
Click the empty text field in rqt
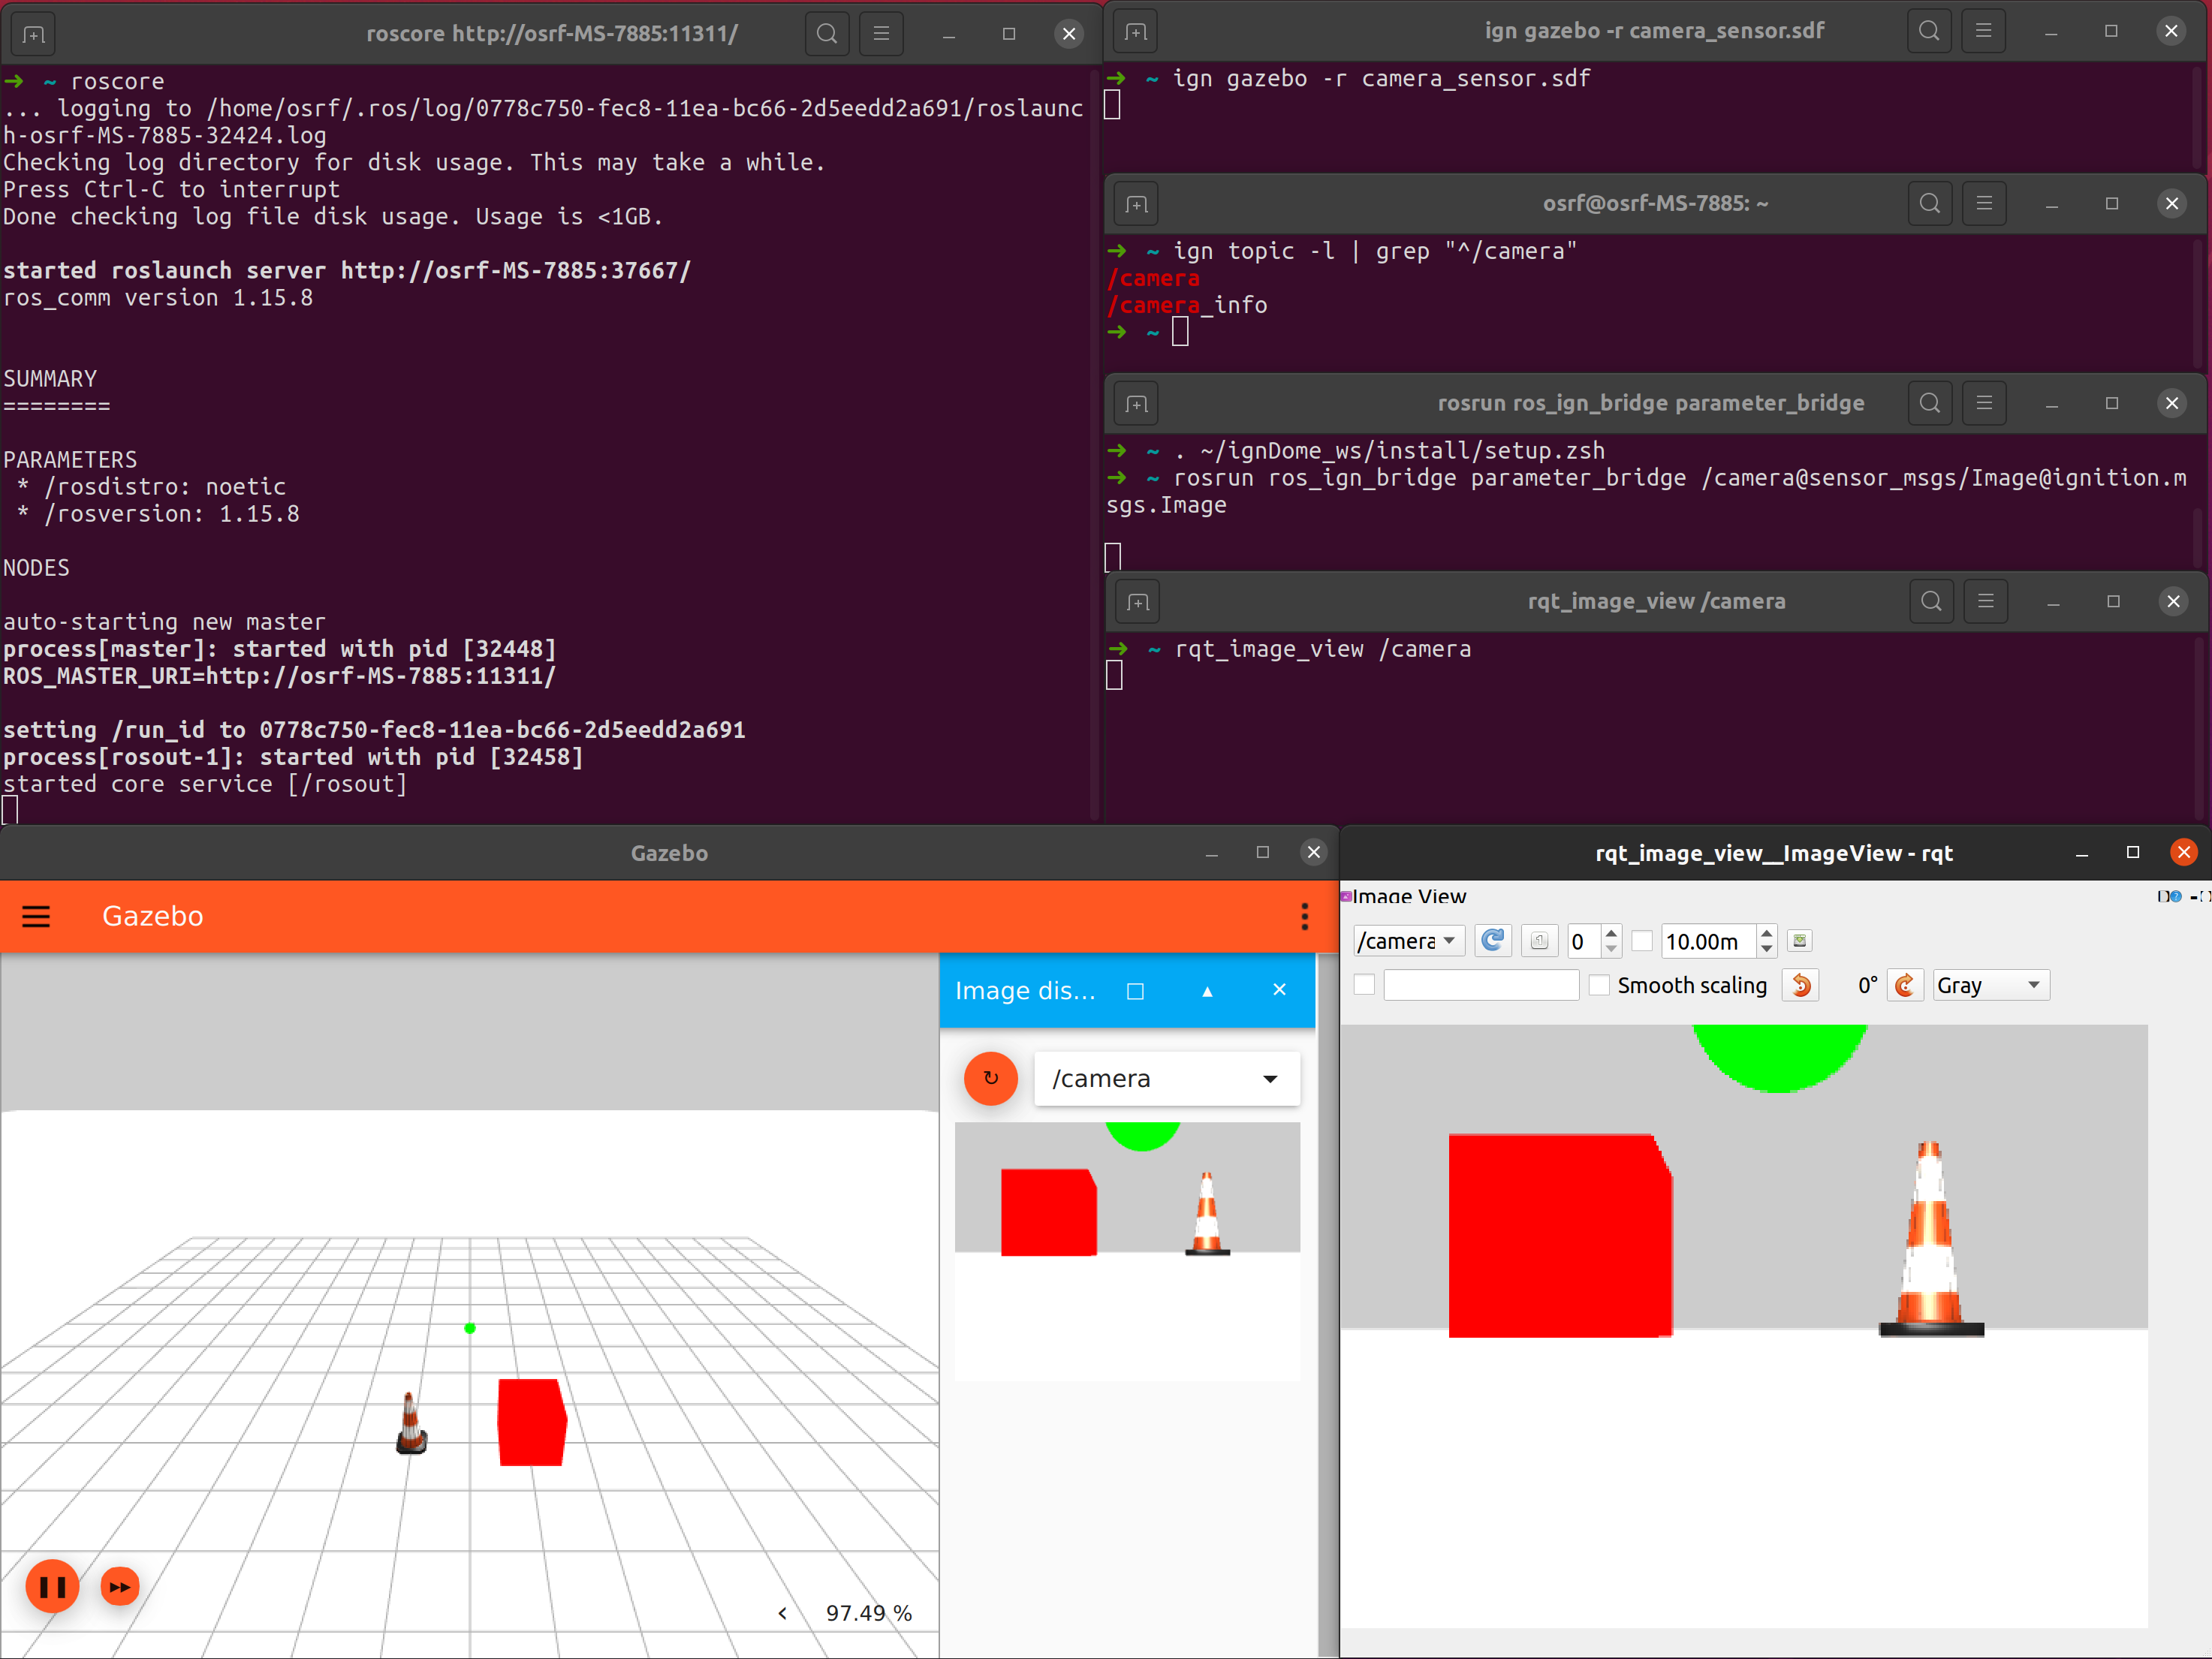[1481, 985]
